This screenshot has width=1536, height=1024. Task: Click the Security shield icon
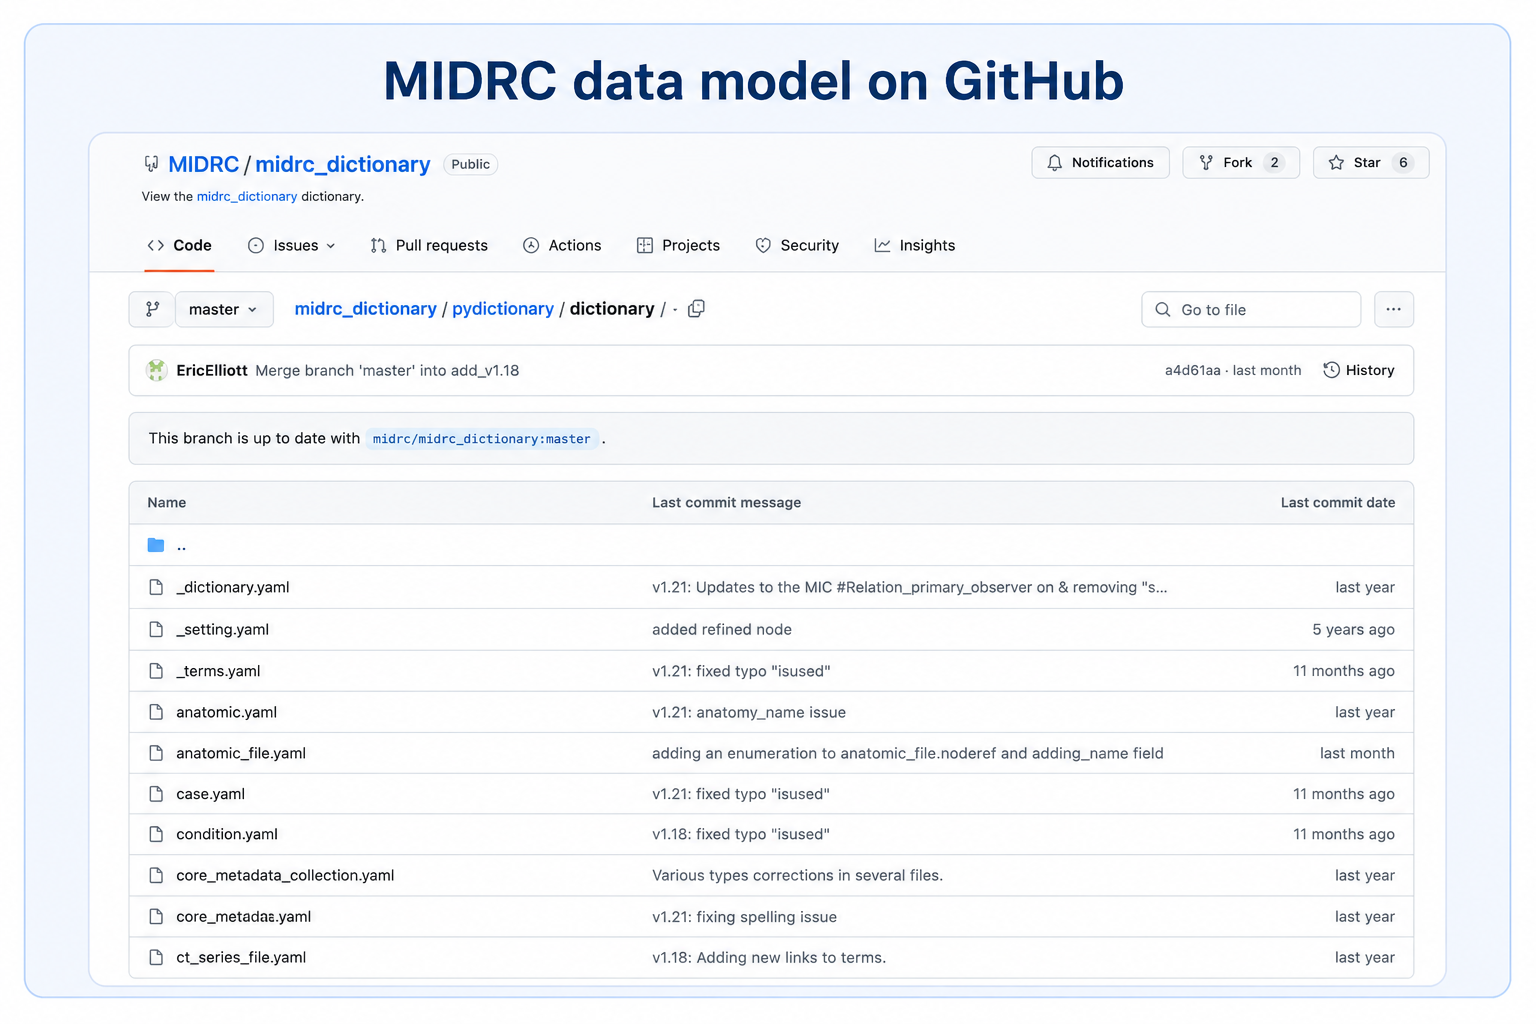tap(763, 245)
